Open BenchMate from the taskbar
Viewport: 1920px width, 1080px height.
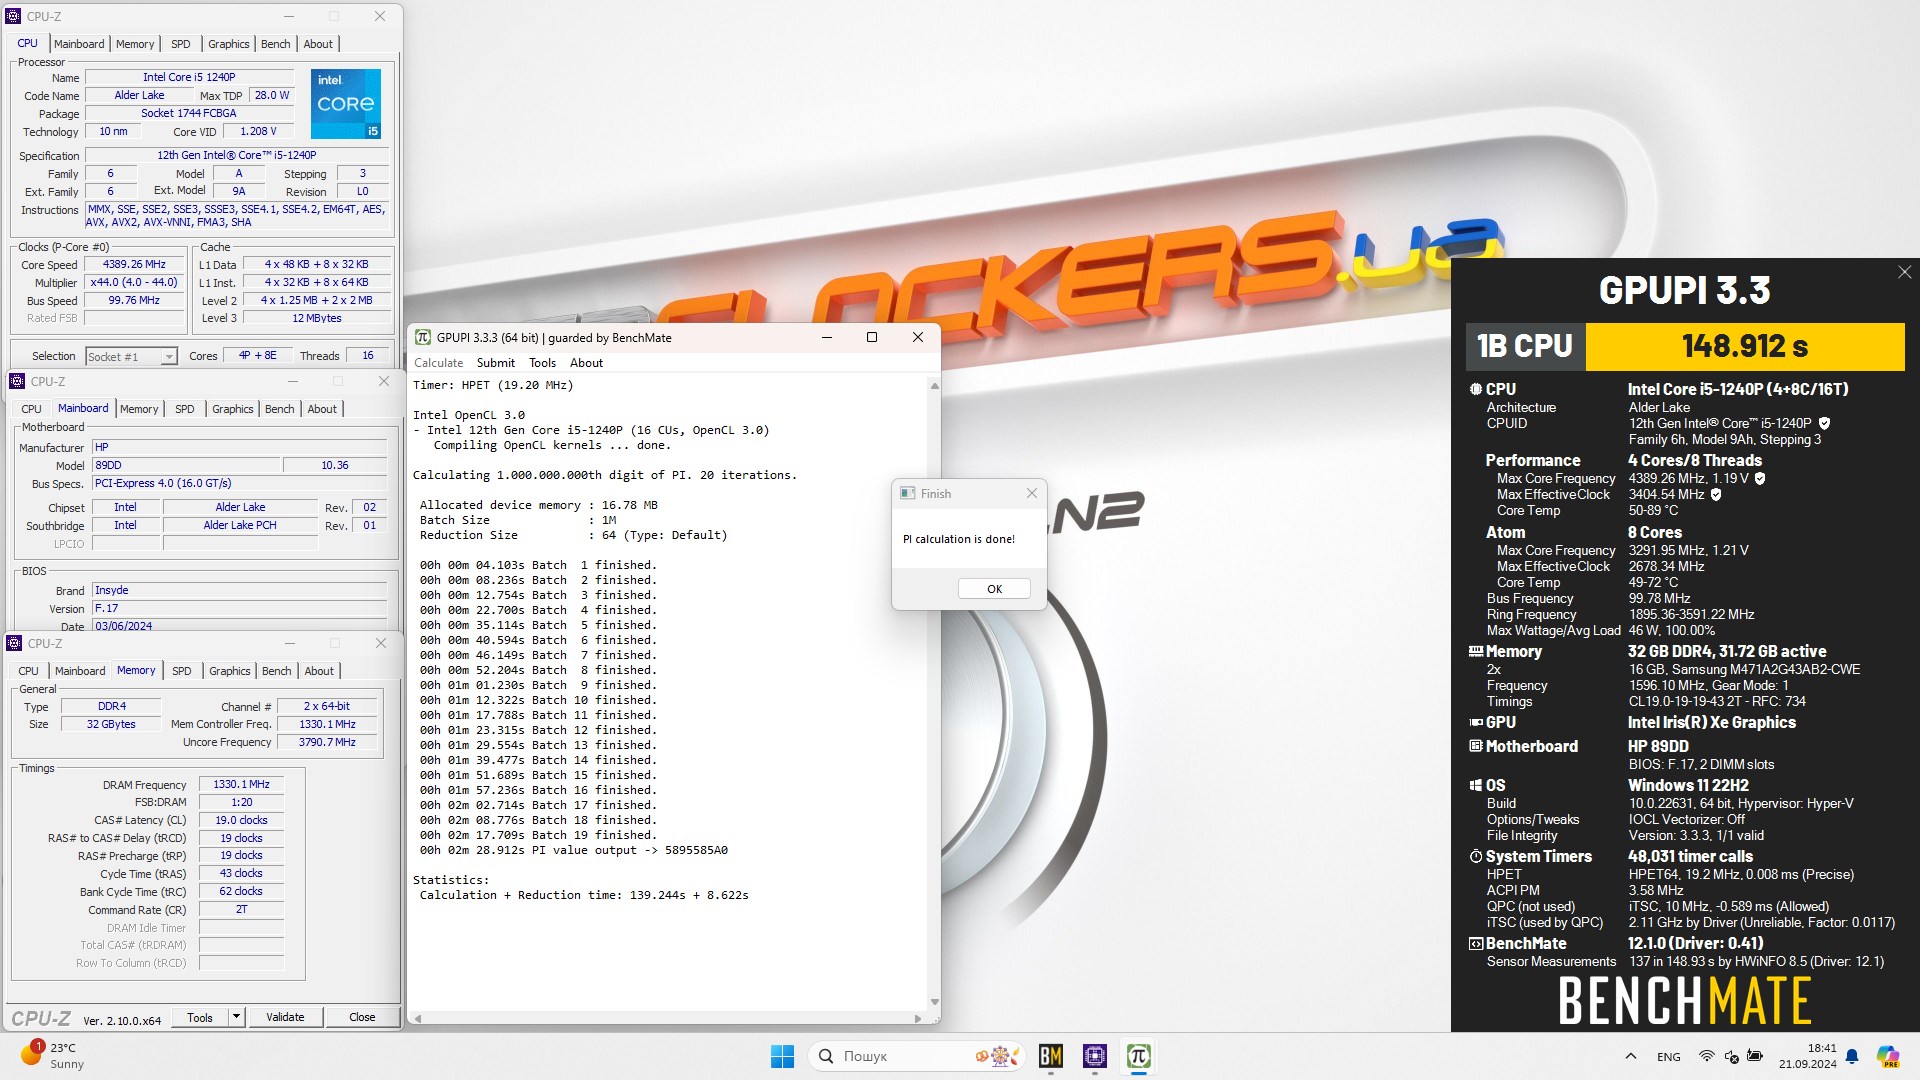click(x=1050, y=1056)
